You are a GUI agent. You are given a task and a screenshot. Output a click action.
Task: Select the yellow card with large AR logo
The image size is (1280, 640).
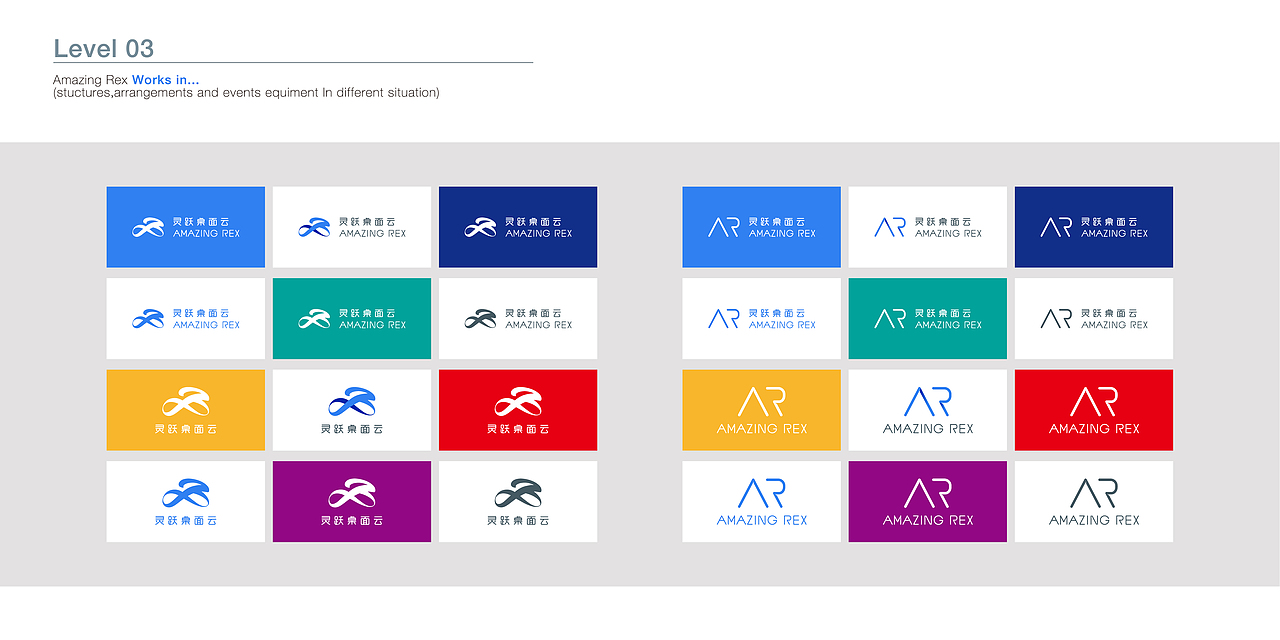pos(762,410)
